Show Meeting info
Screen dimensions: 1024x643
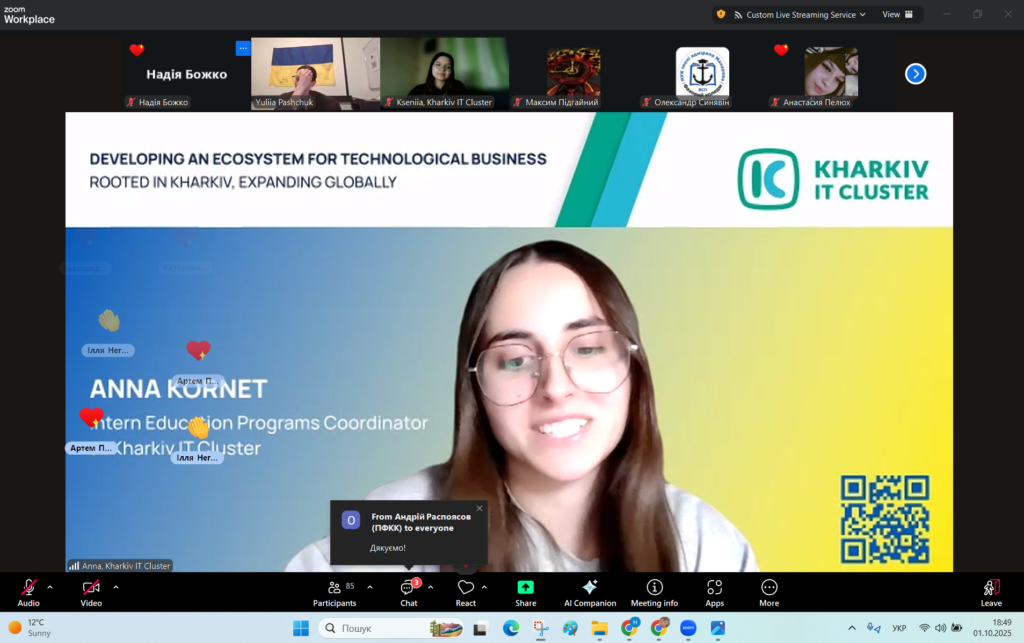tap(654, 588)
